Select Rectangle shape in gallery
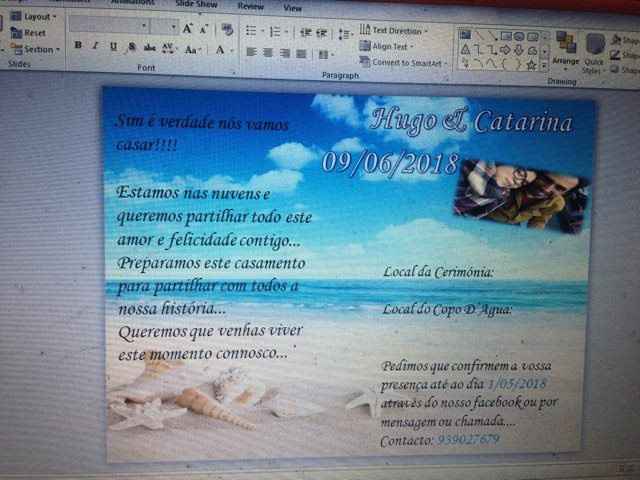 point(506,36)
